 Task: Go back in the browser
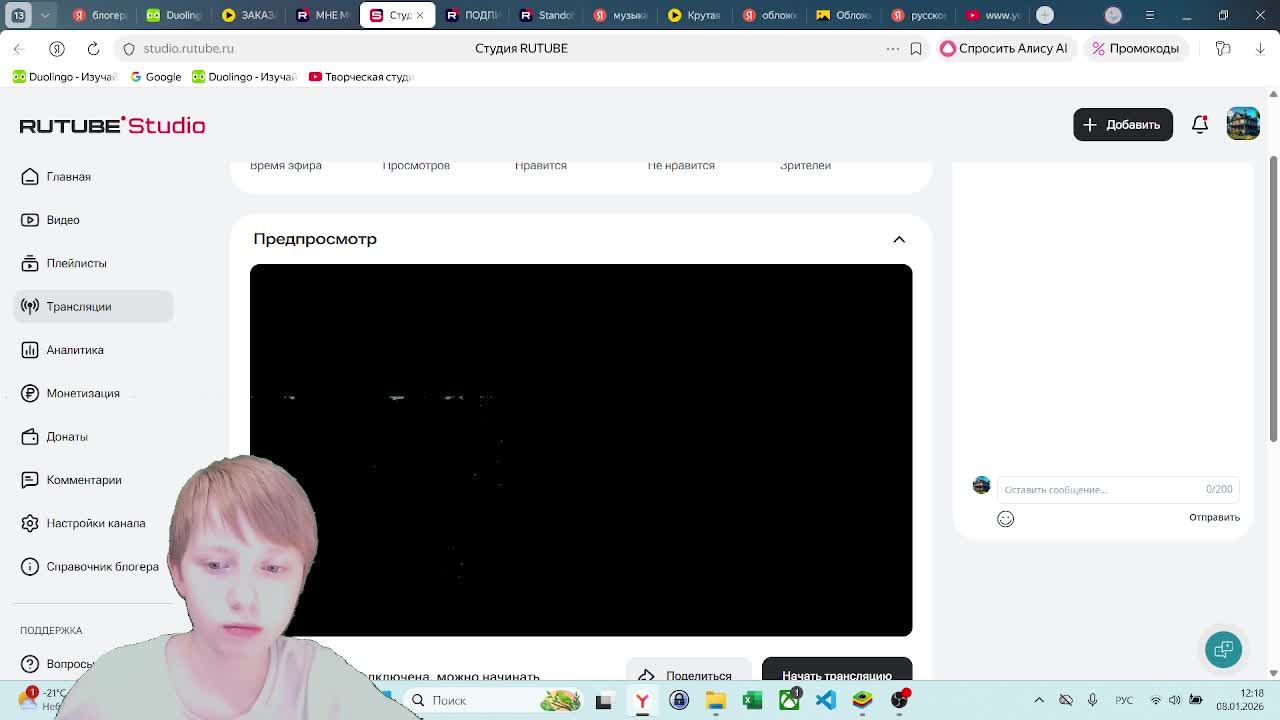pyautogui.click(x=19, y=48)
